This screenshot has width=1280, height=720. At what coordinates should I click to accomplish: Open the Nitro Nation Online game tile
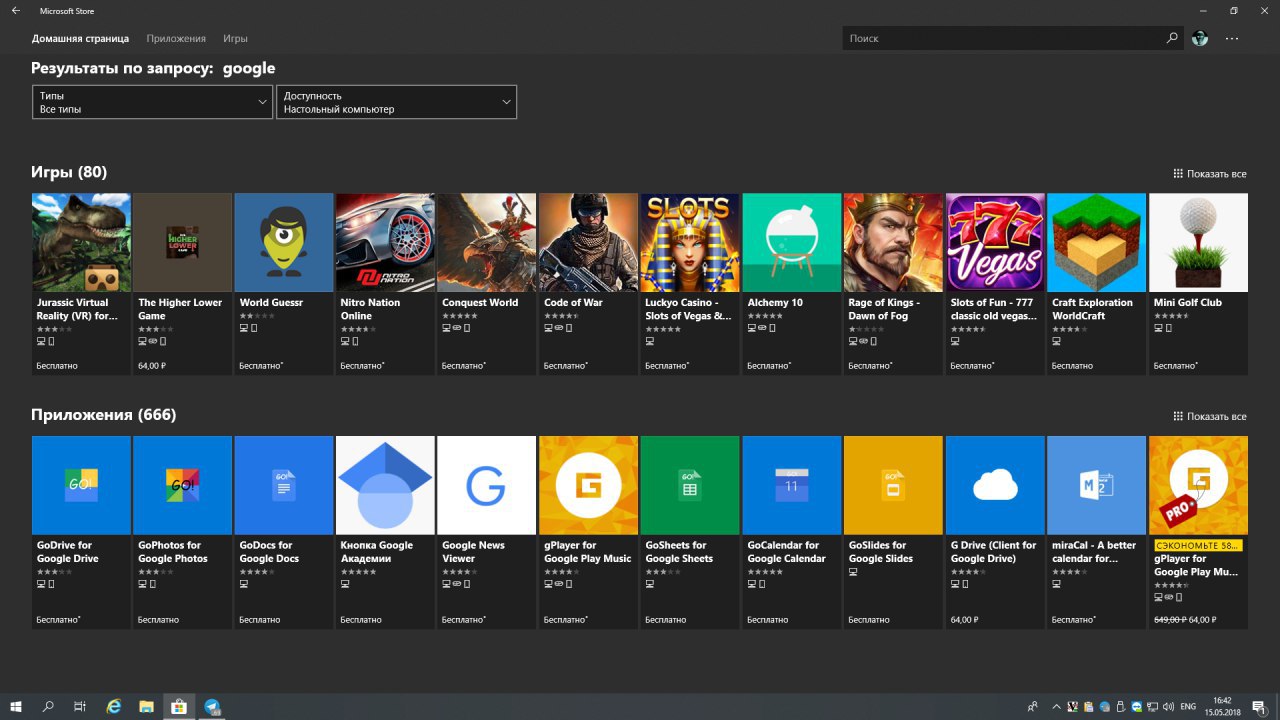386,284
